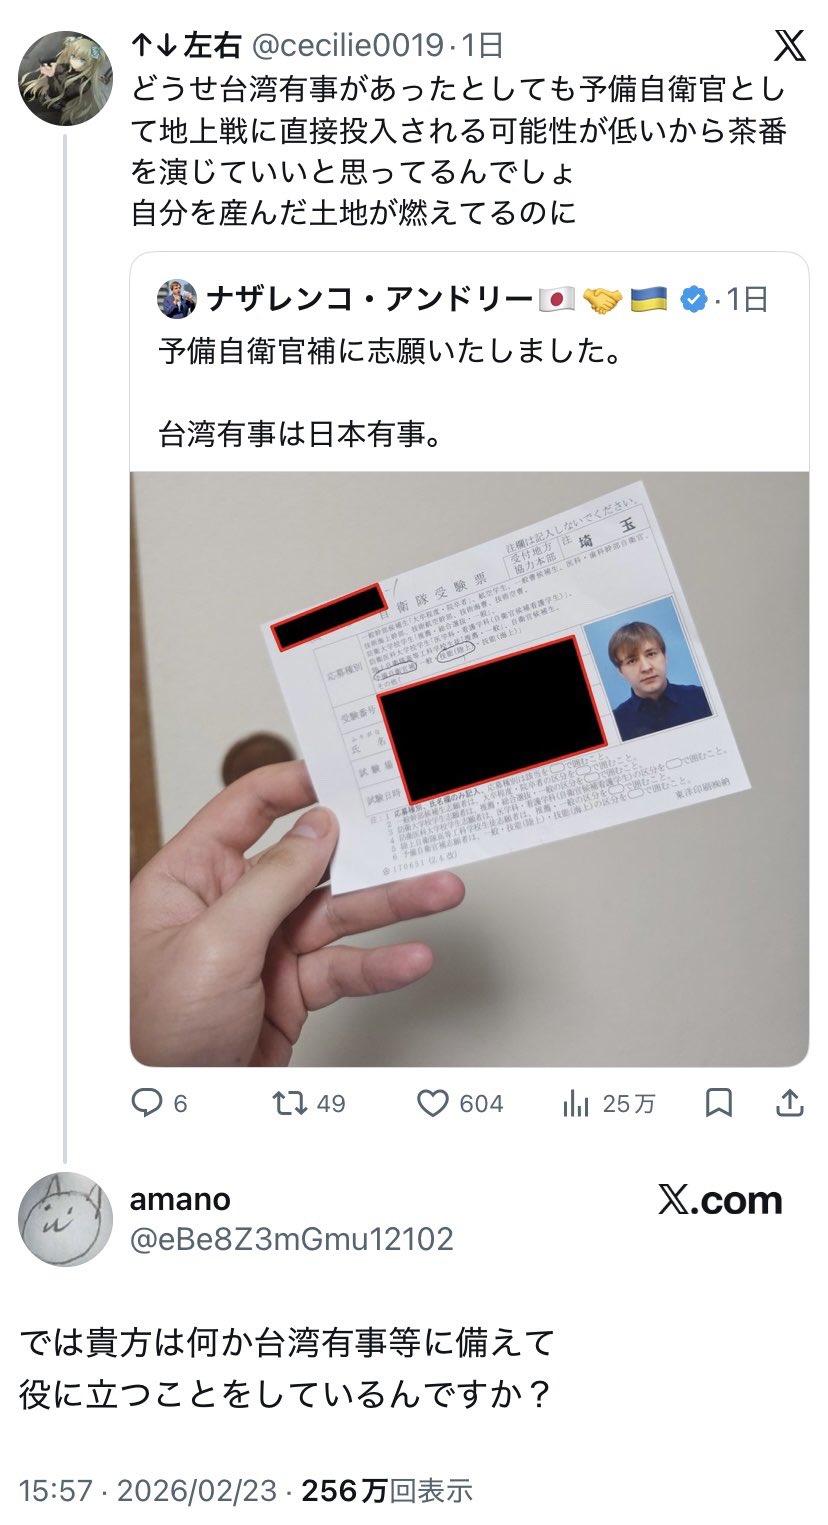
Task: Tap the 256万回表示 view count
Action: 387,1491
